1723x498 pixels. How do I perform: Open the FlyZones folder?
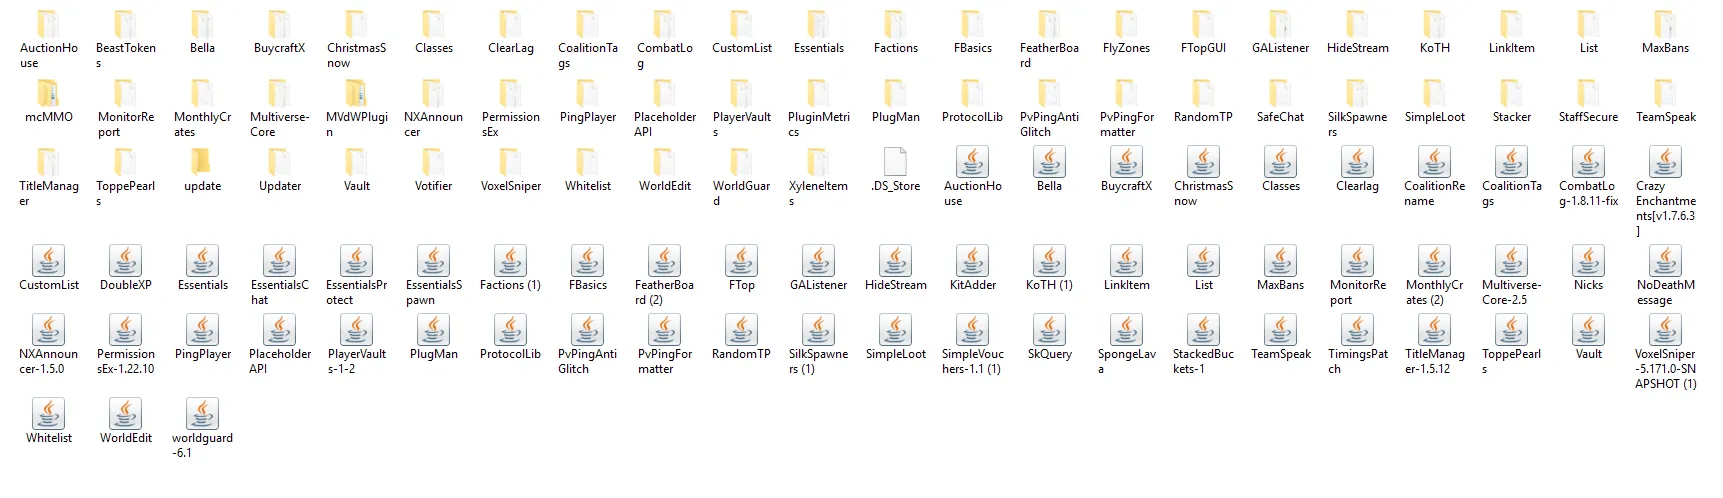tap(1126, 31)
